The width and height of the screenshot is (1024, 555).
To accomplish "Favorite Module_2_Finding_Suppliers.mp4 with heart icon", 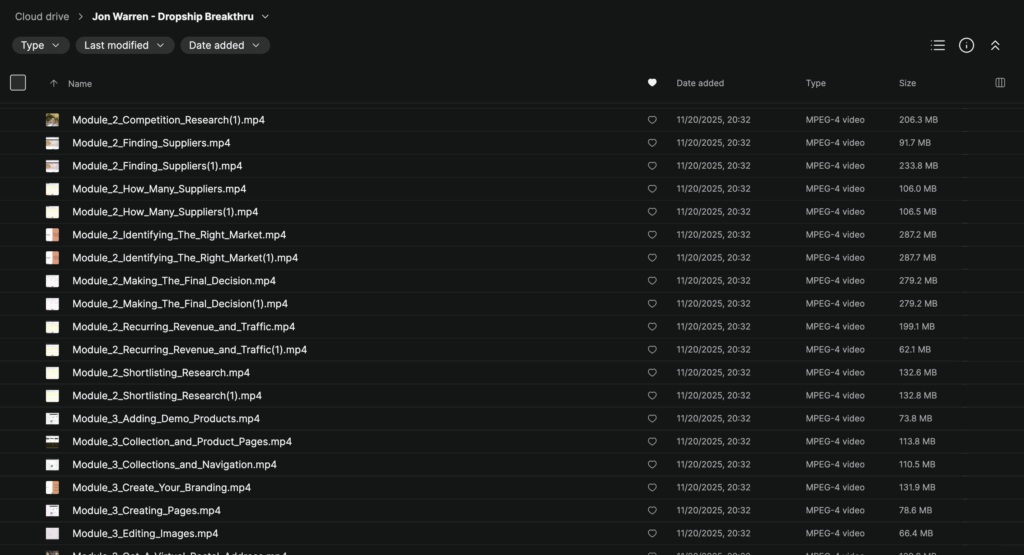I will pos(652,143).
